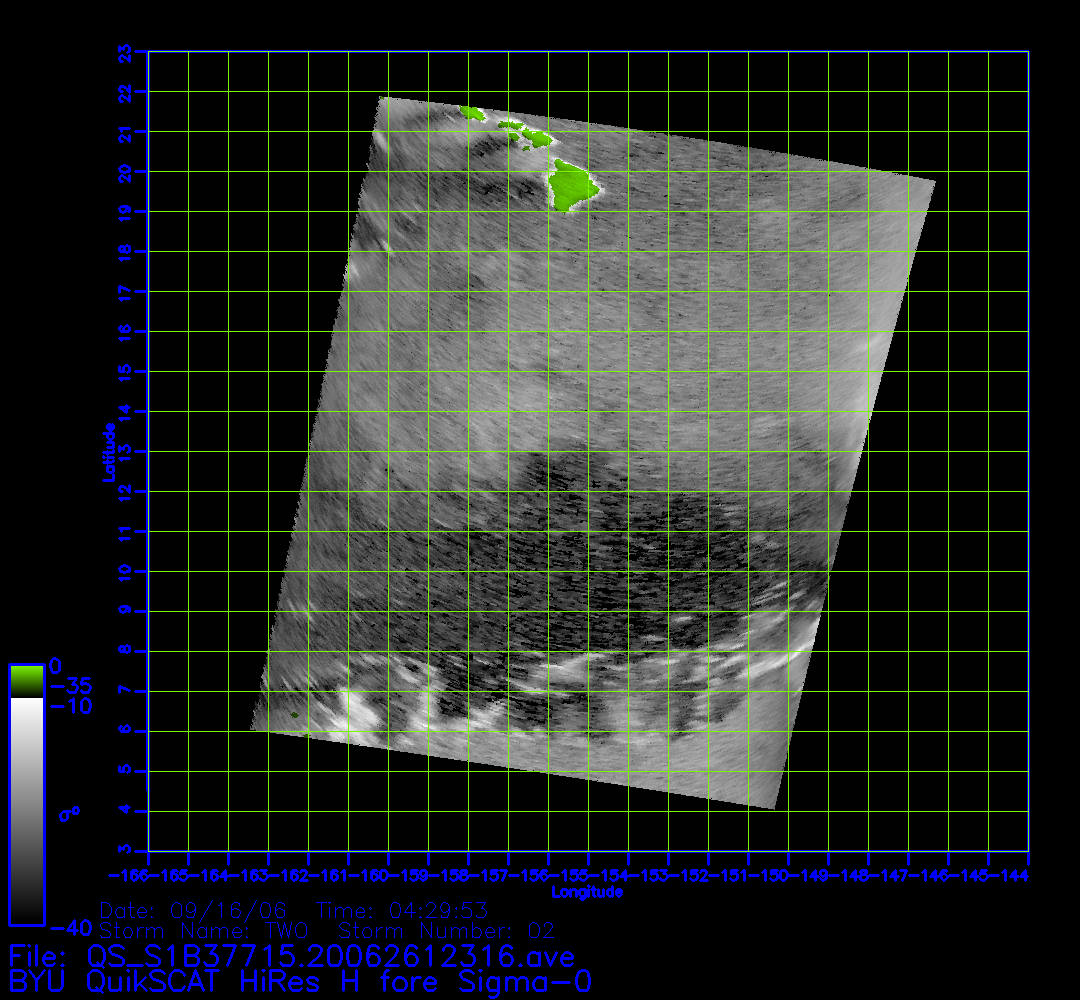Click the Big Island of Hawaii
The height and width of the screenshot is (1000, 1080).
(x=572, y=184)
